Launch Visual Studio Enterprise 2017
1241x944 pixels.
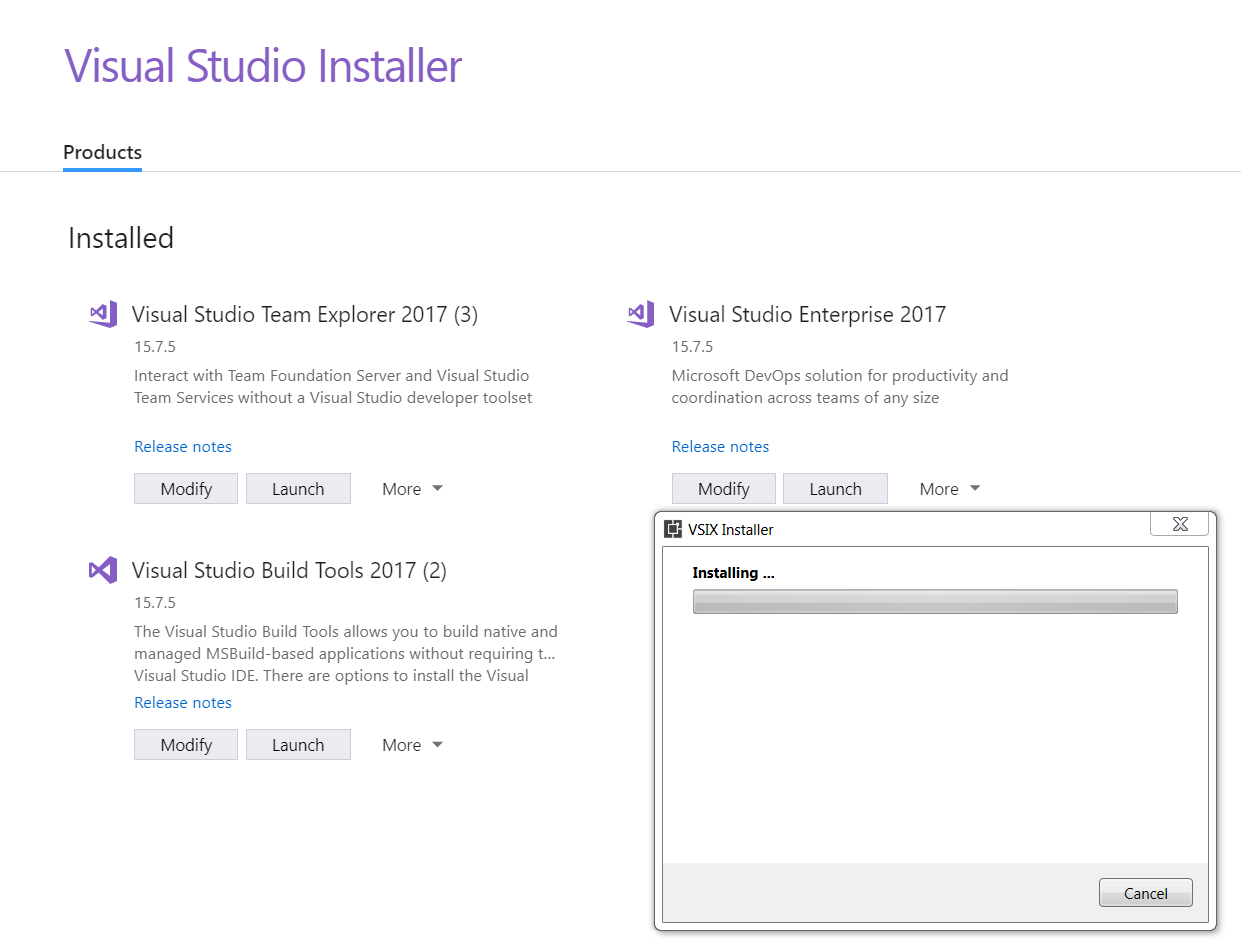pos(835,488)
